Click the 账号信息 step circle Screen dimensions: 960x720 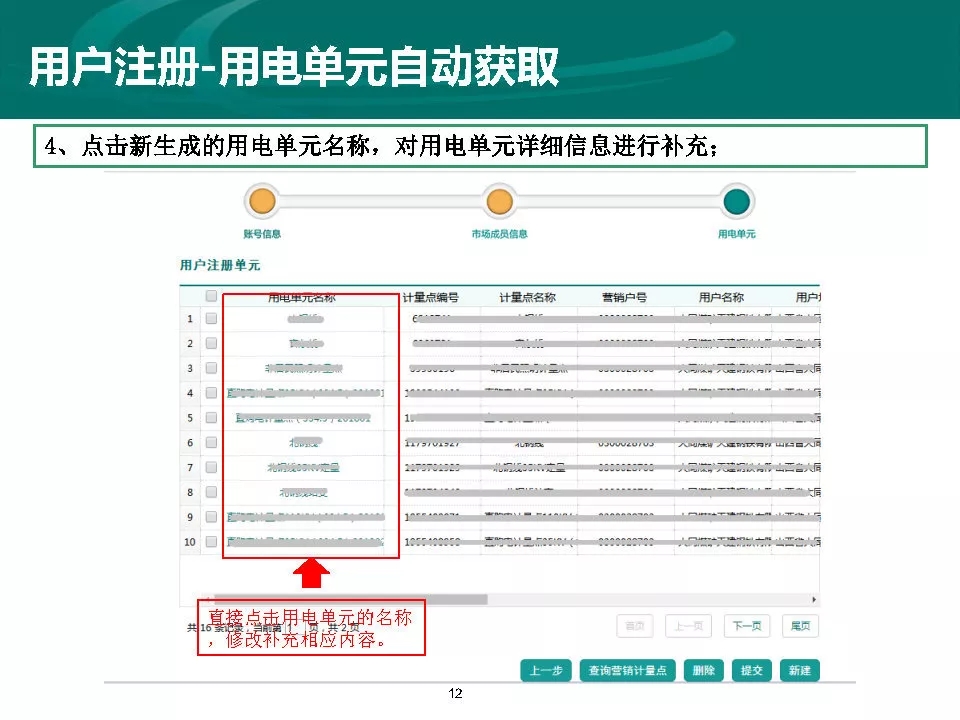click(261, 202)
